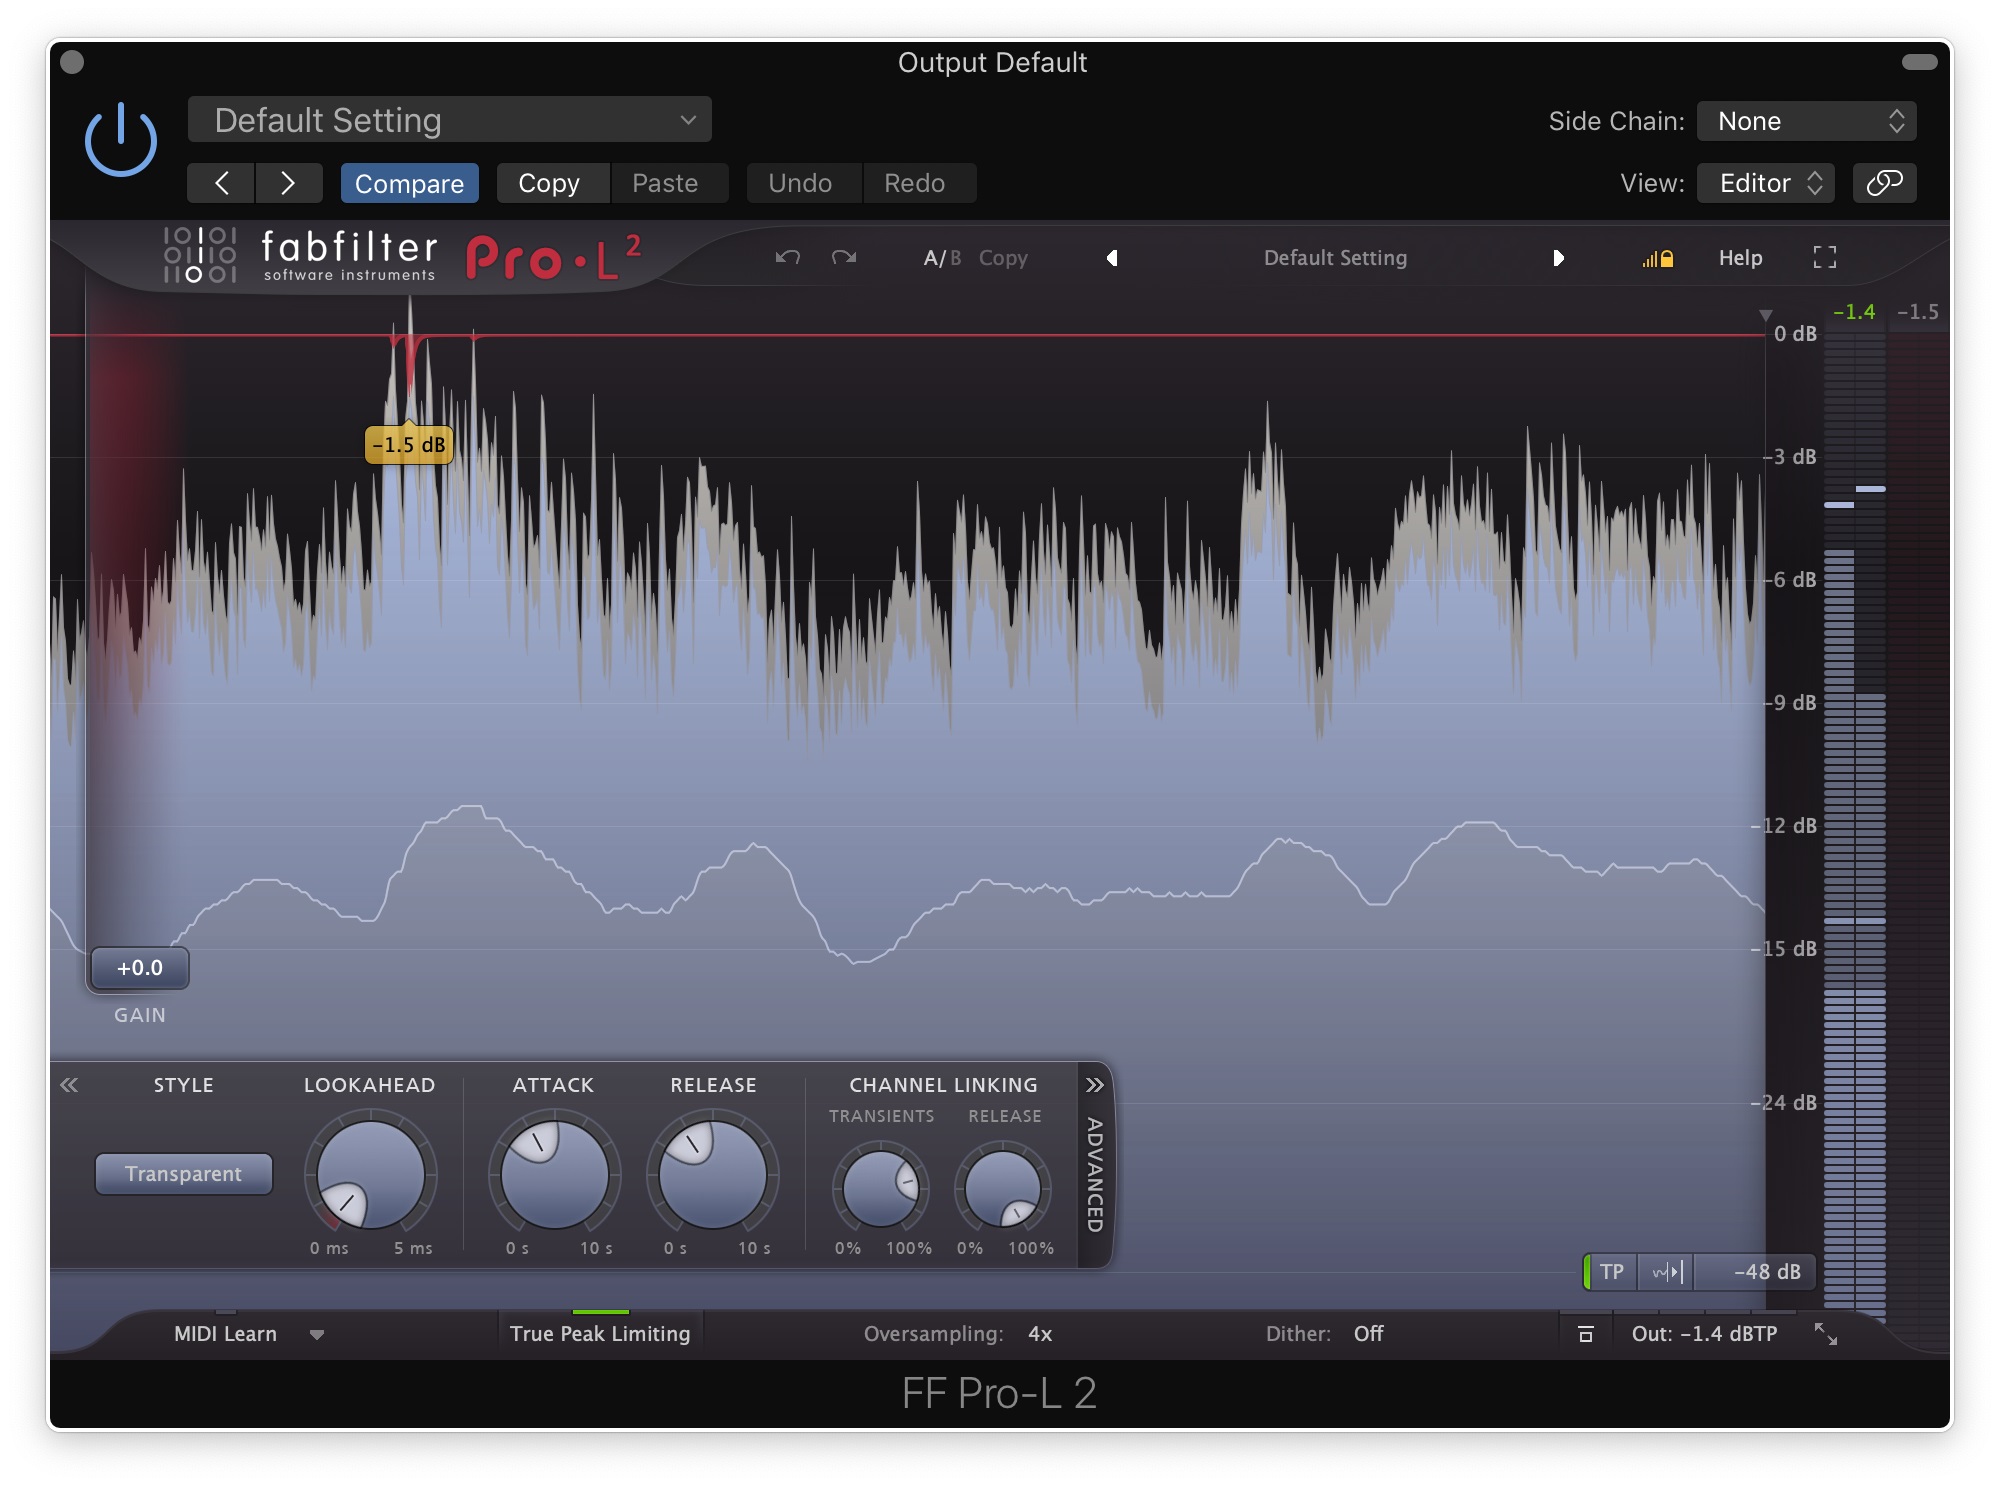Open the Side Chain None dropdown
Viewport: 2000px width, 1486px height.
coord(1806,121)
